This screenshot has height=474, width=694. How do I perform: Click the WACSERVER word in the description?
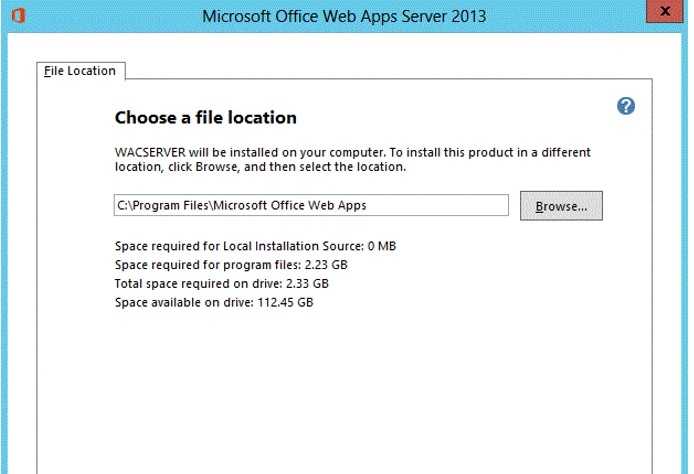click(151, 153)
